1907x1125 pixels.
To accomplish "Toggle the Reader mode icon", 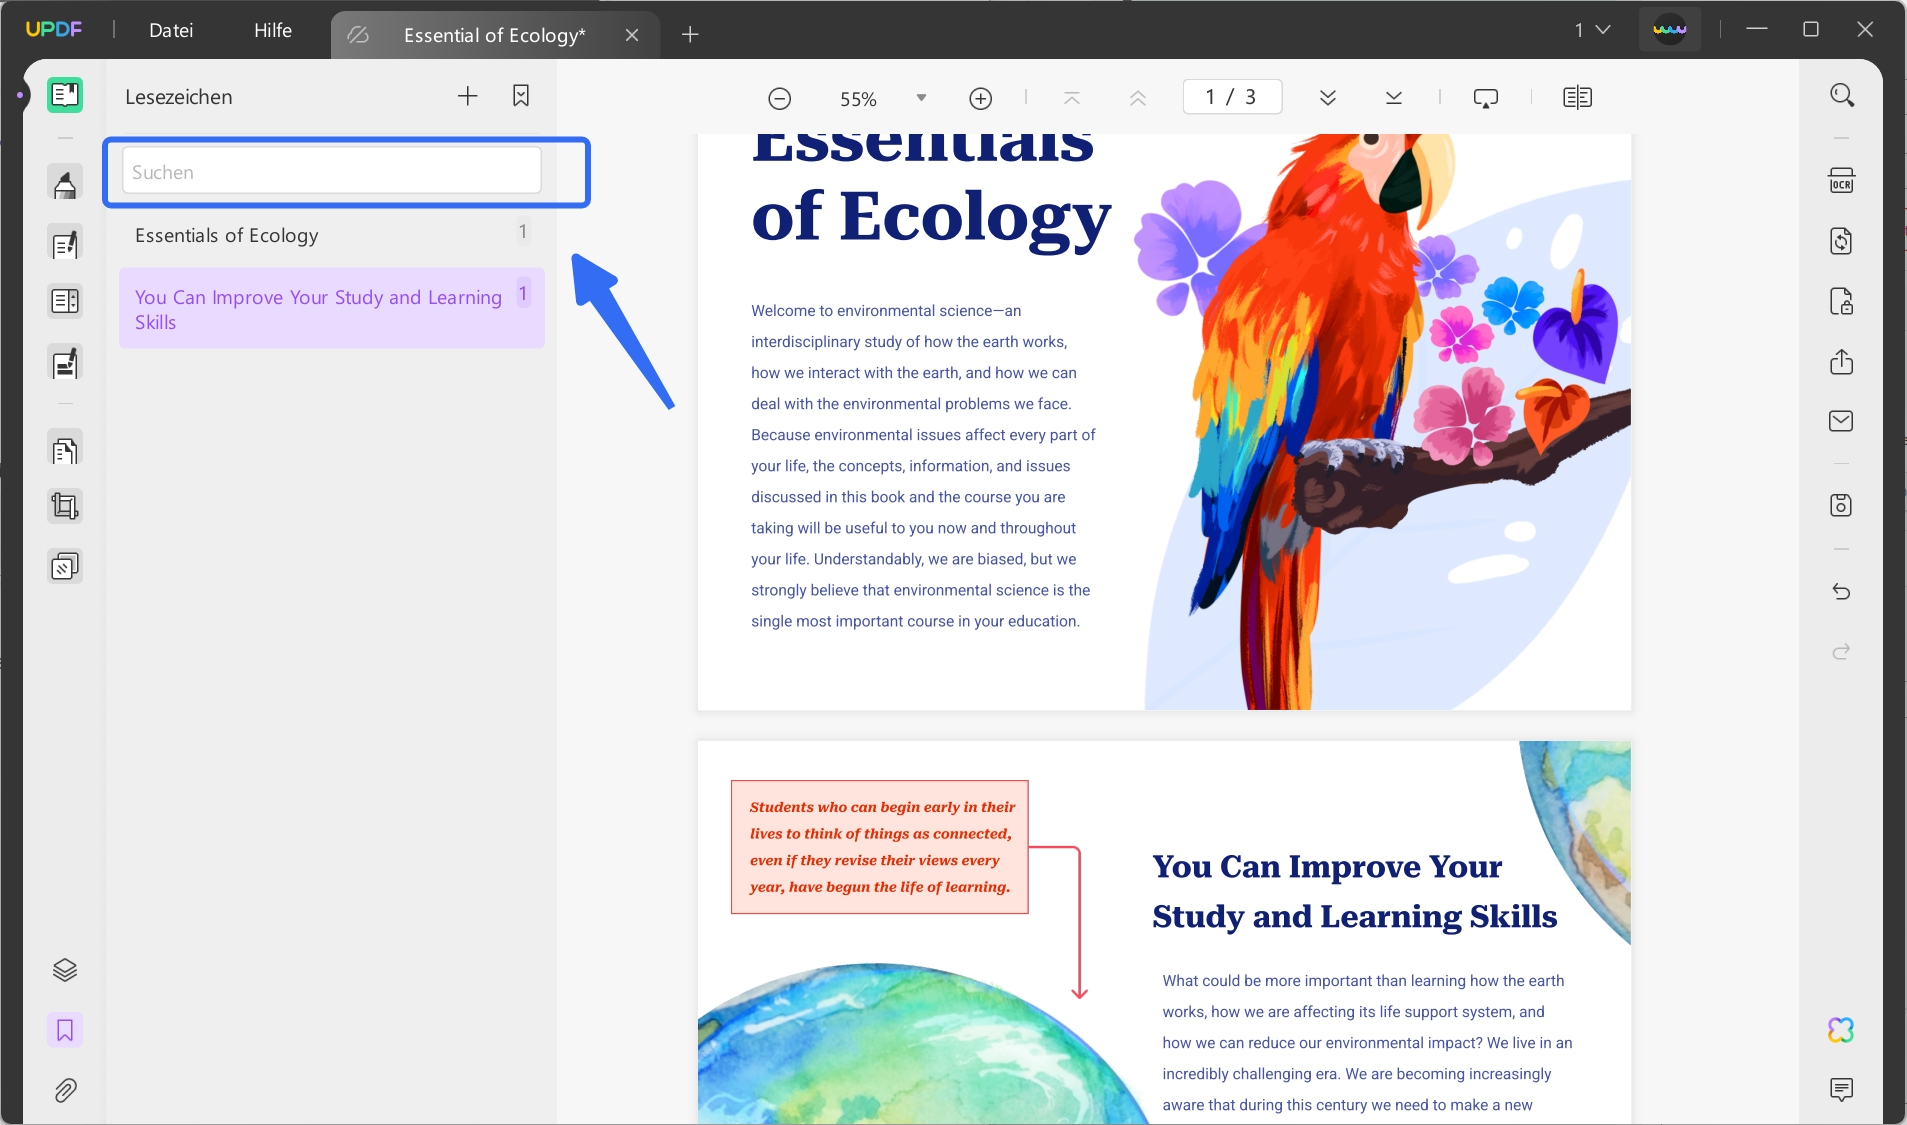I will [x=65, y=95].
